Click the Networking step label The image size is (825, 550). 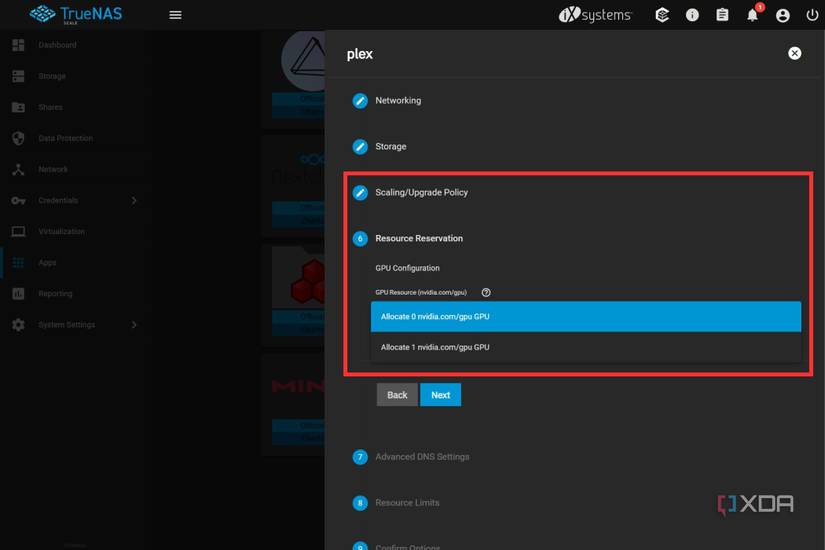pyautogui.click(x=398, y=101)
